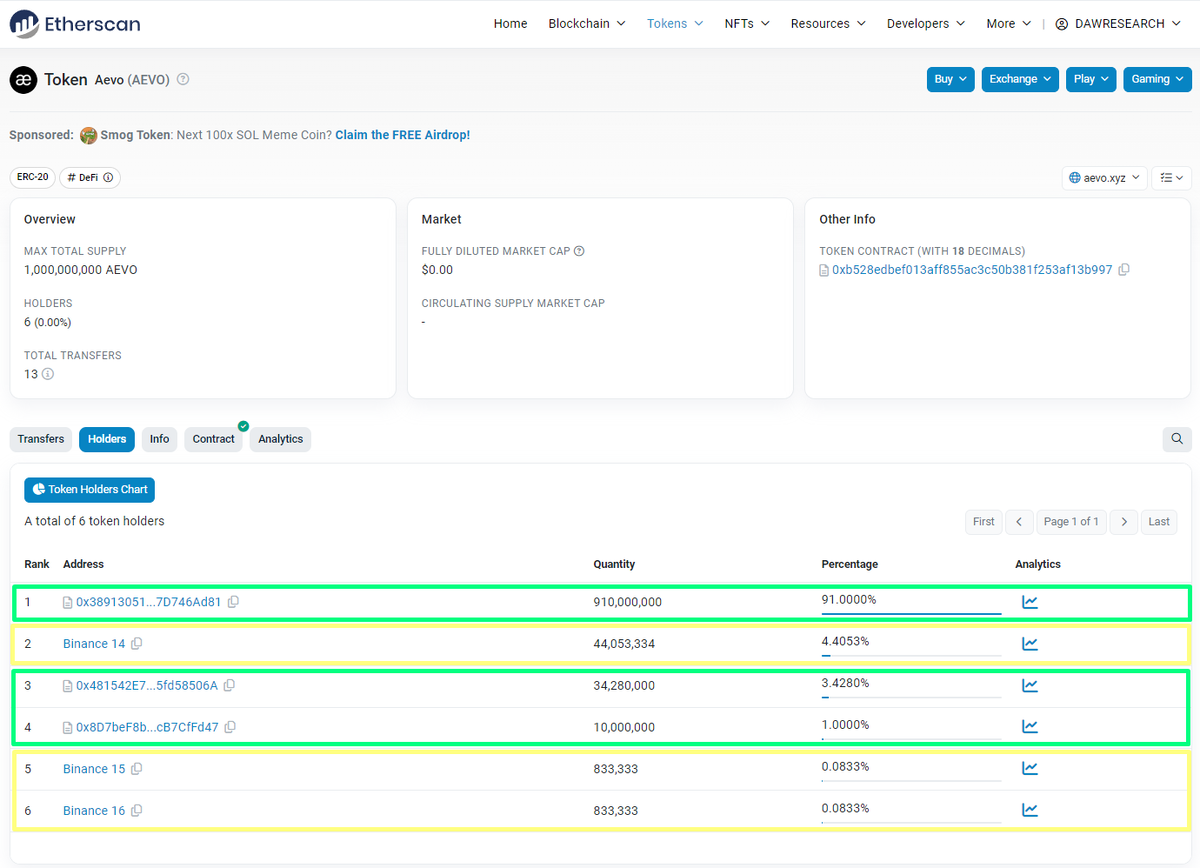The image size is (1200, 868).
Task: Switch to the Info tab
Action: [x=160, y=439]
